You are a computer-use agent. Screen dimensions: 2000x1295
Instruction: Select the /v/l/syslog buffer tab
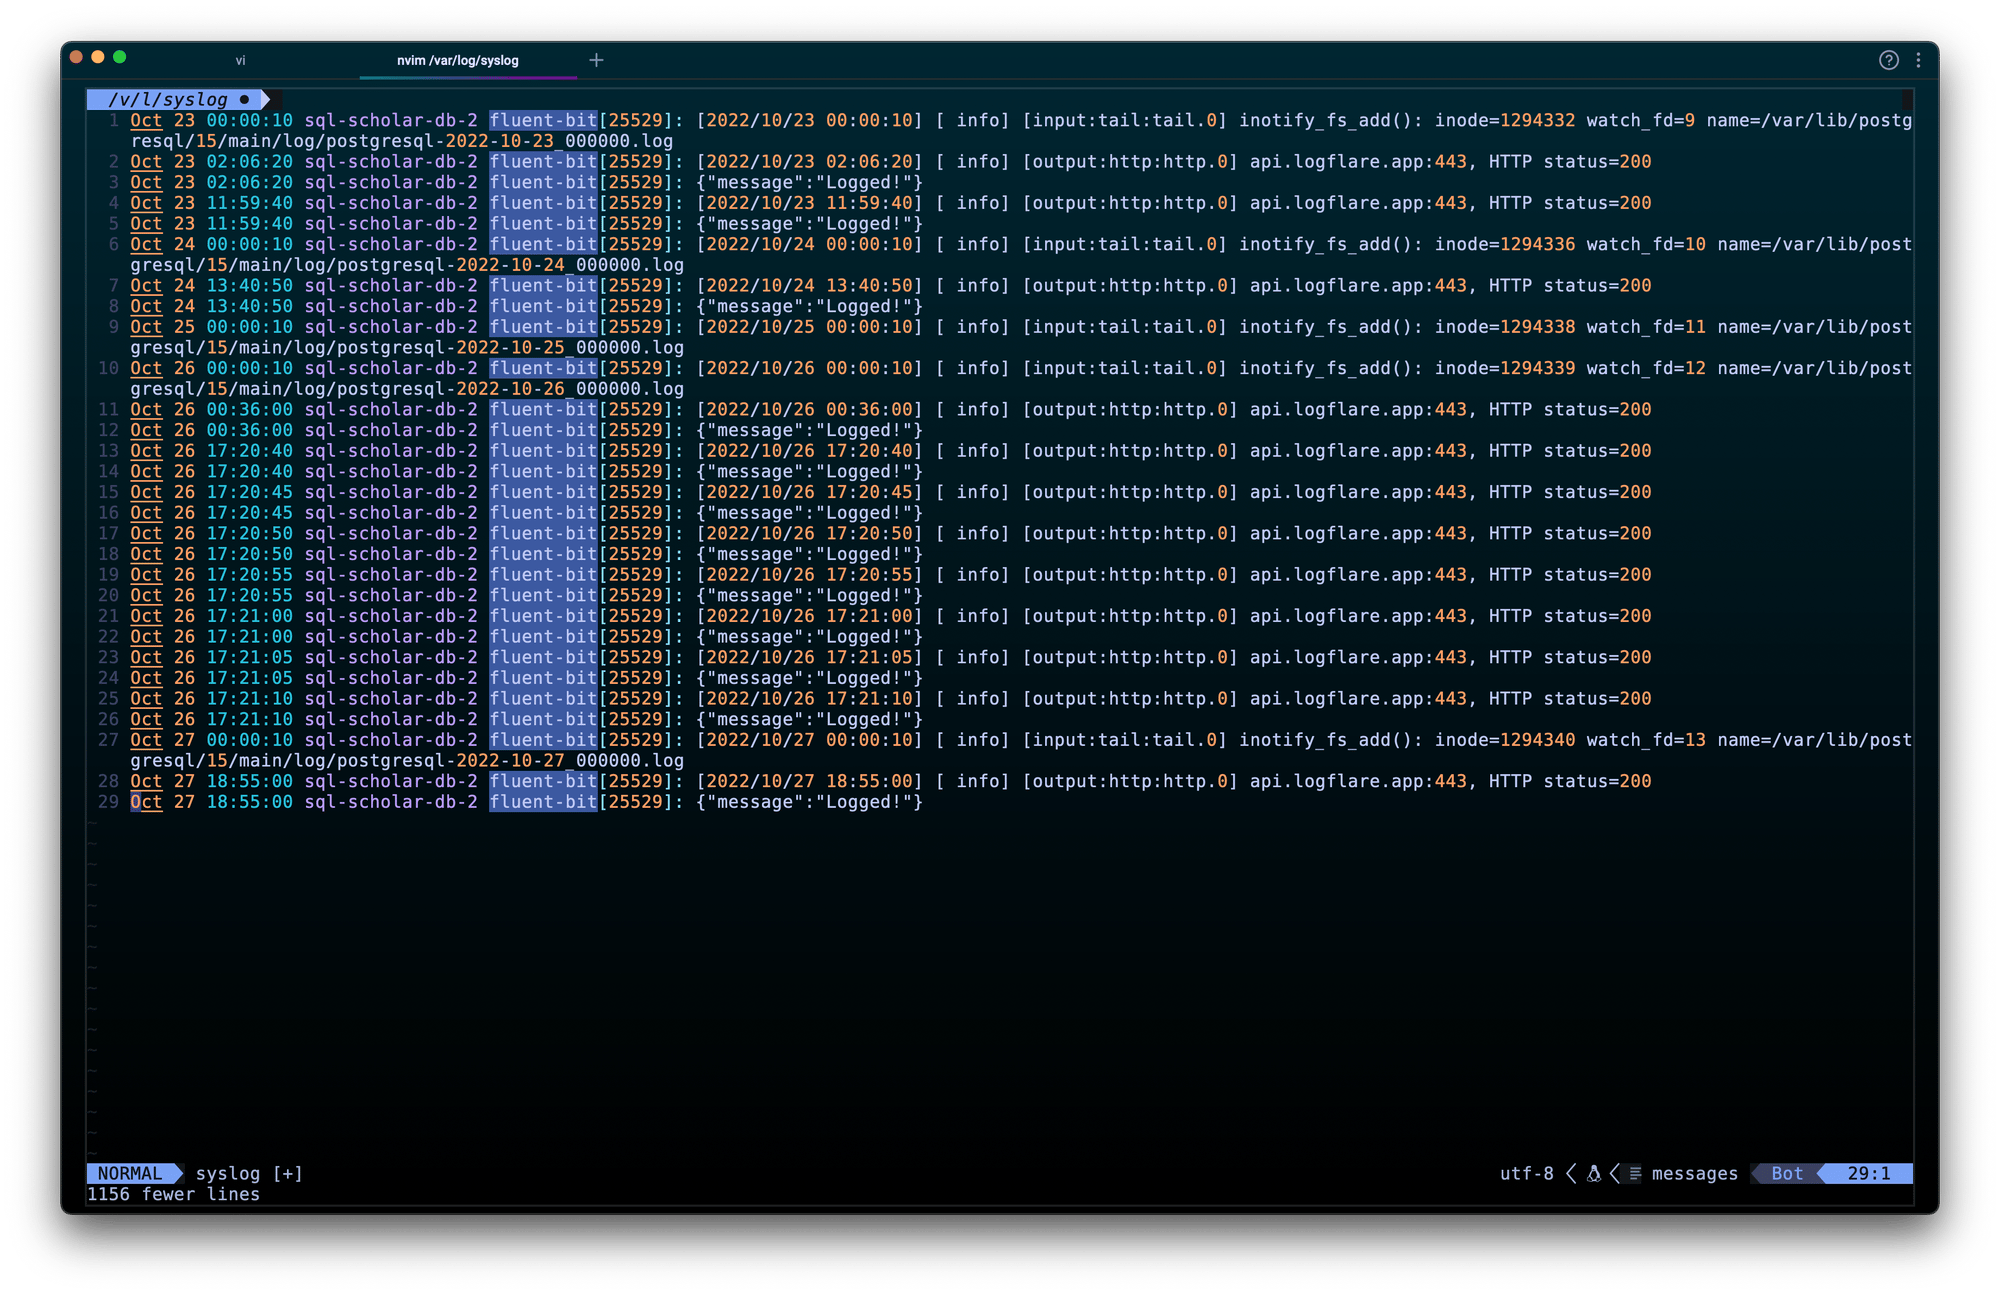[x=168, y=99]
